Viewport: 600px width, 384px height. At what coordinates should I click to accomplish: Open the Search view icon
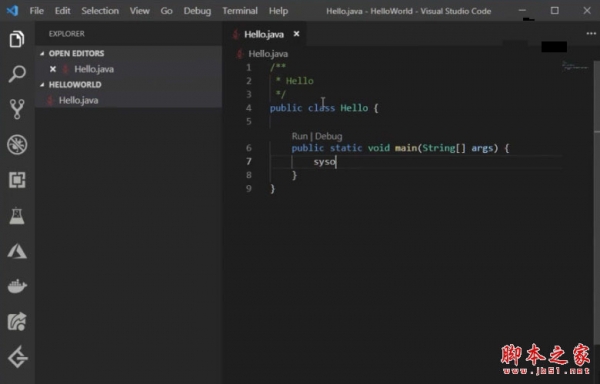(x=17, y=73)
